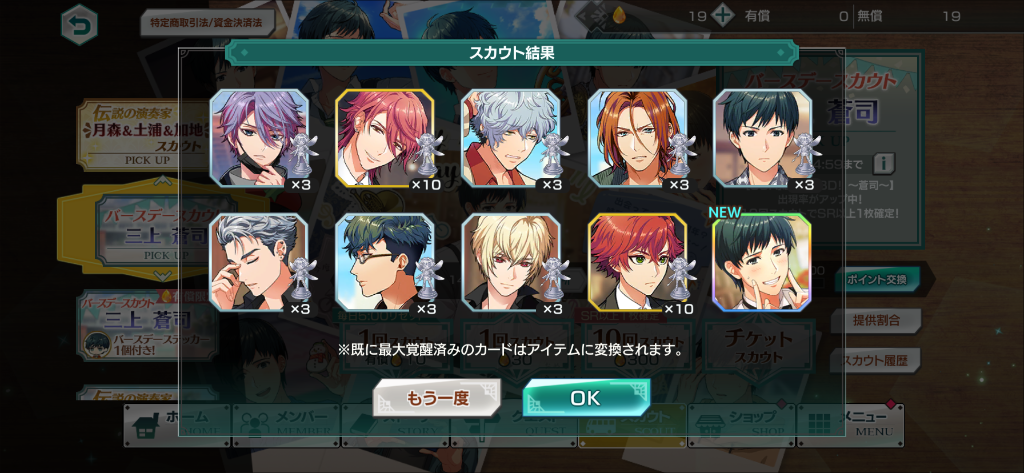Select the purple-haired character card
This screenshot has width=1024, height=473.
(x=259, y=138)
